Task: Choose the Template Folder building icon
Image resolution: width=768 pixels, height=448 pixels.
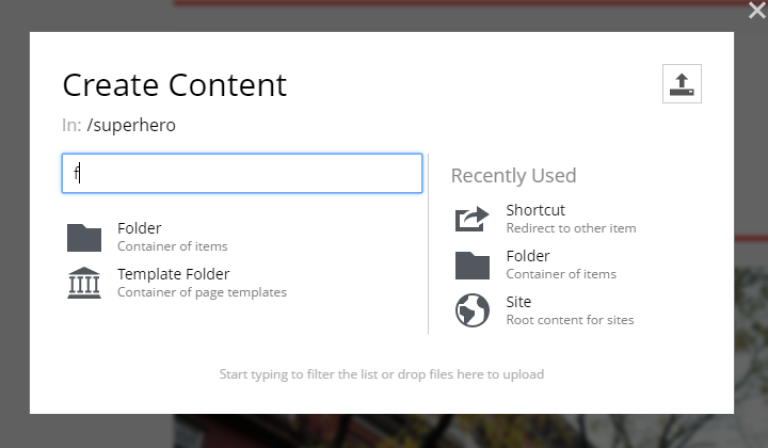Action: coord(84,283)
